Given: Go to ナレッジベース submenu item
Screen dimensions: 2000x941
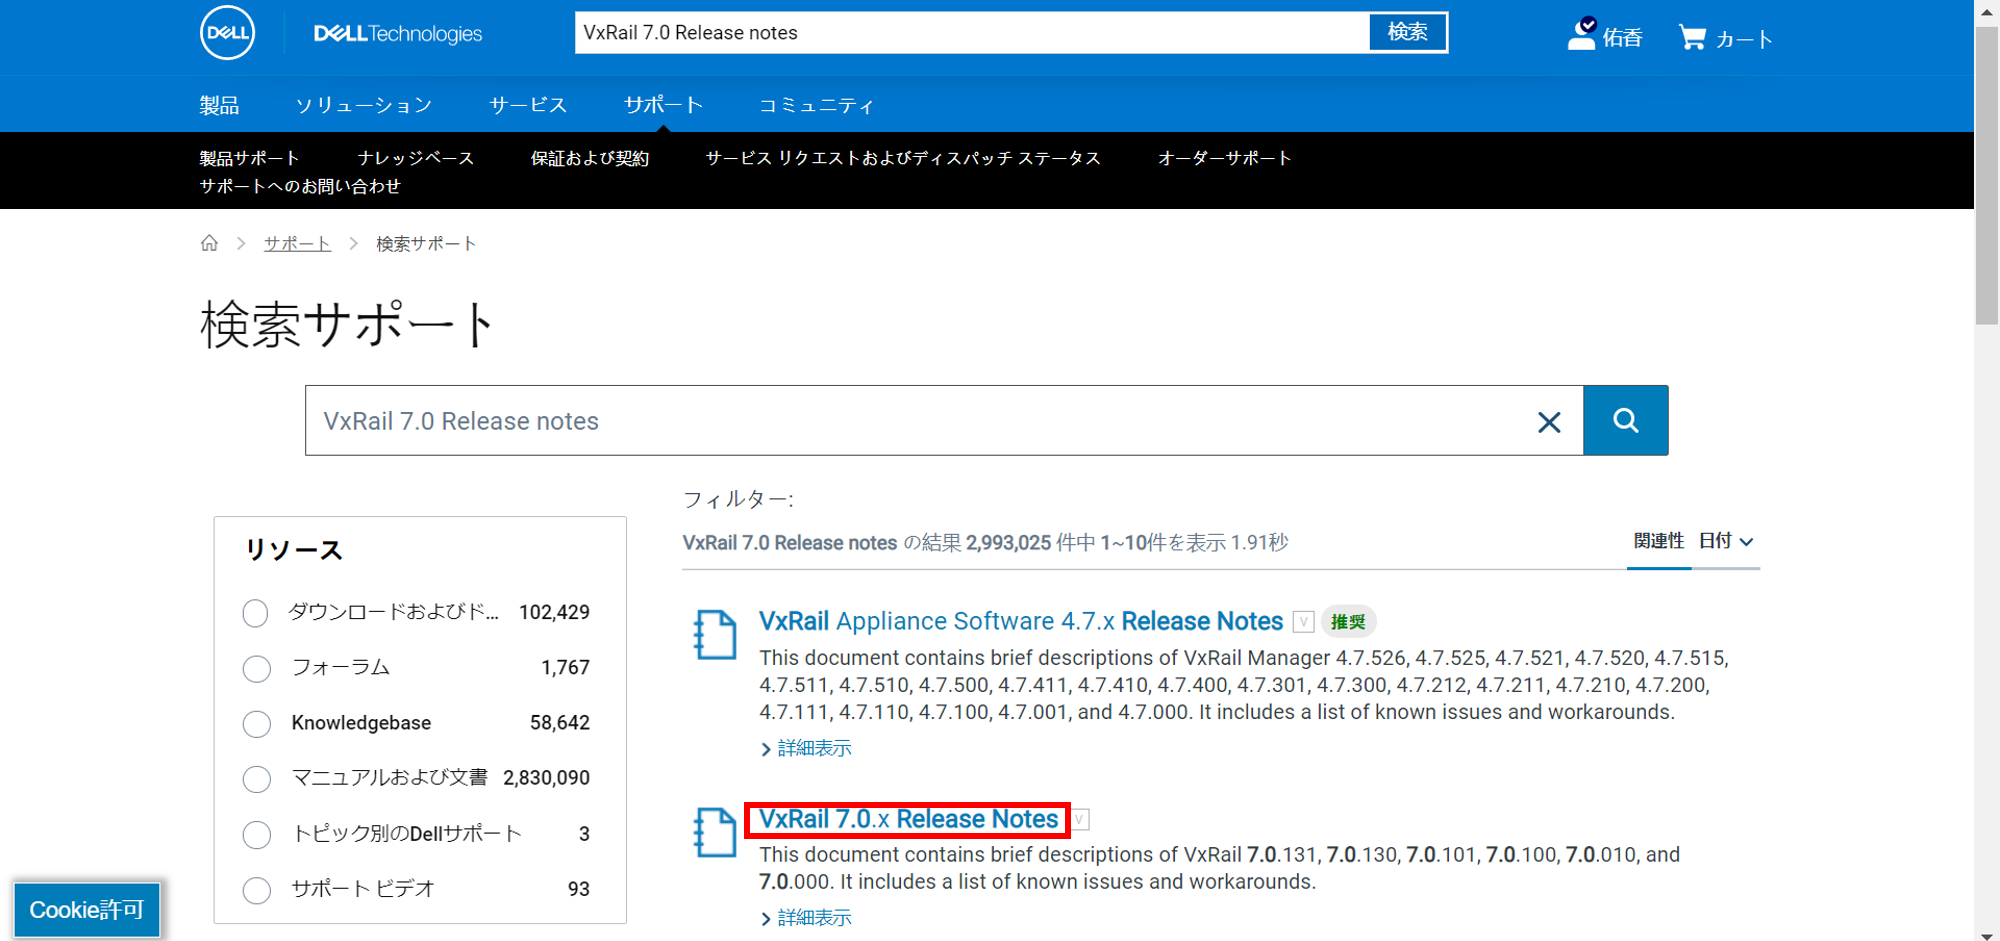Looking at the screenshot, I should click(x=416, y=158).
